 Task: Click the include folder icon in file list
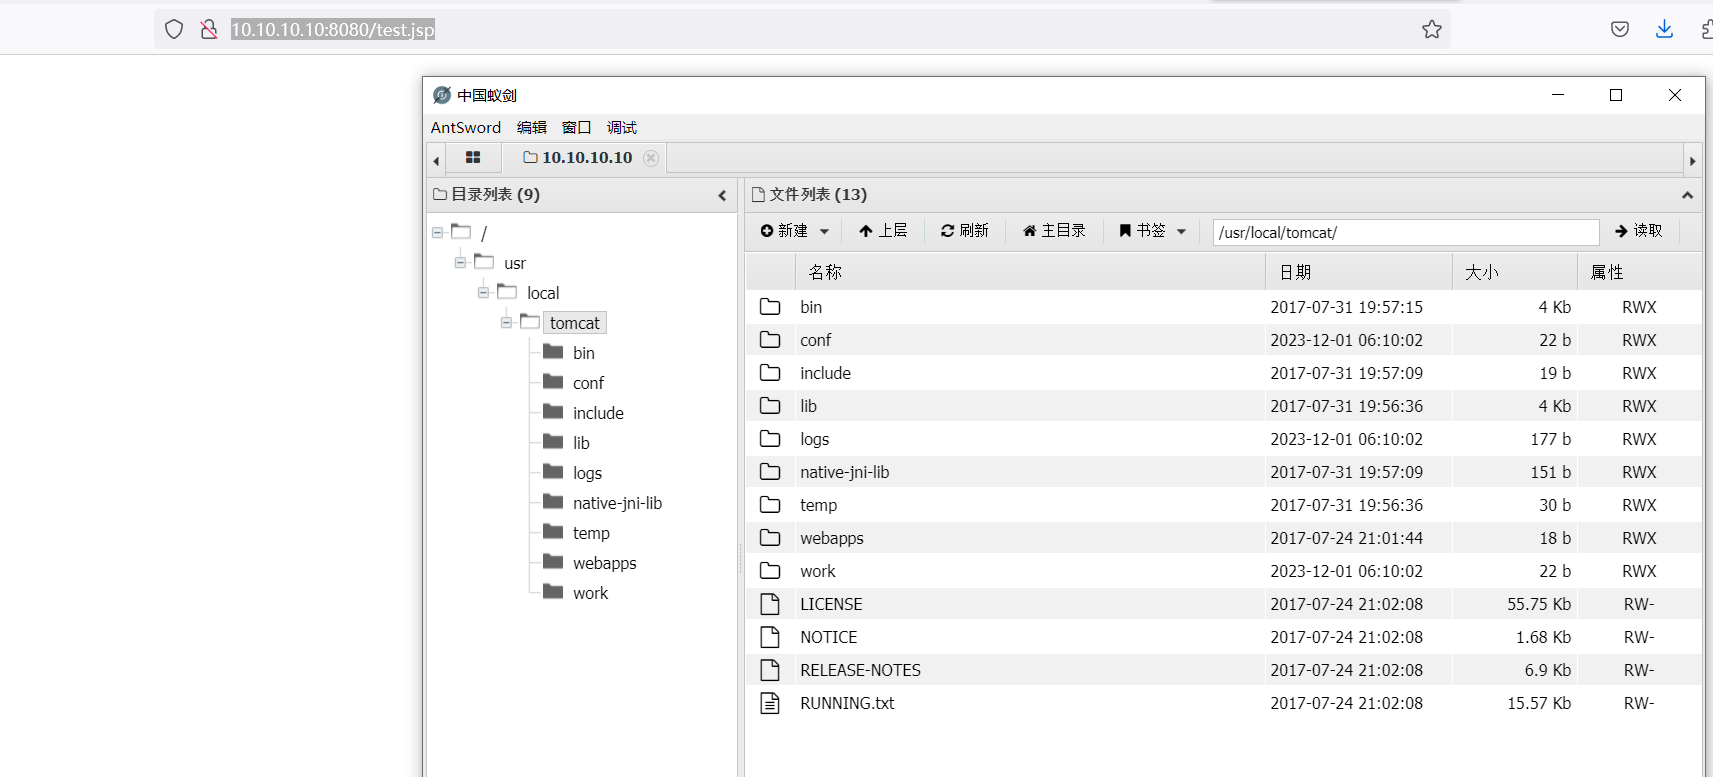point(770,373)
